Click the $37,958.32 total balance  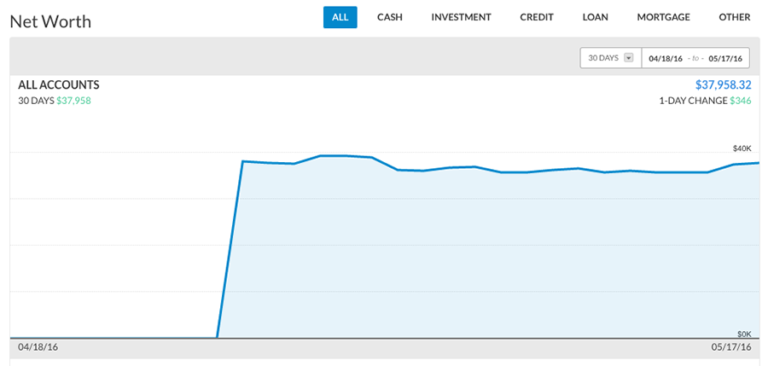pos(723,85)
